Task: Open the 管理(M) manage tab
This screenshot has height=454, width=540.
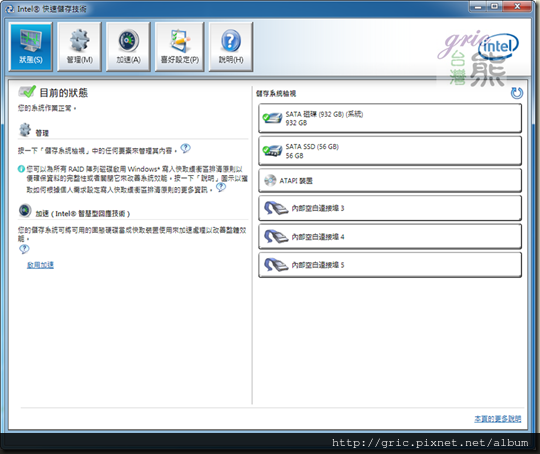Action: click(80, 47)
